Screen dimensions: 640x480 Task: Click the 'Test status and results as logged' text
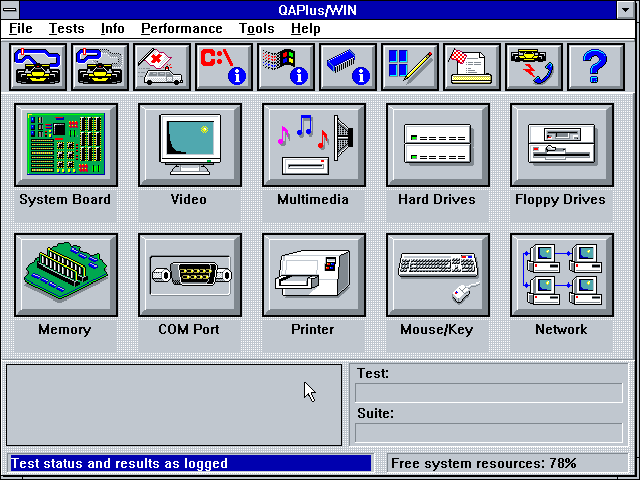click(x=119, y=463)
